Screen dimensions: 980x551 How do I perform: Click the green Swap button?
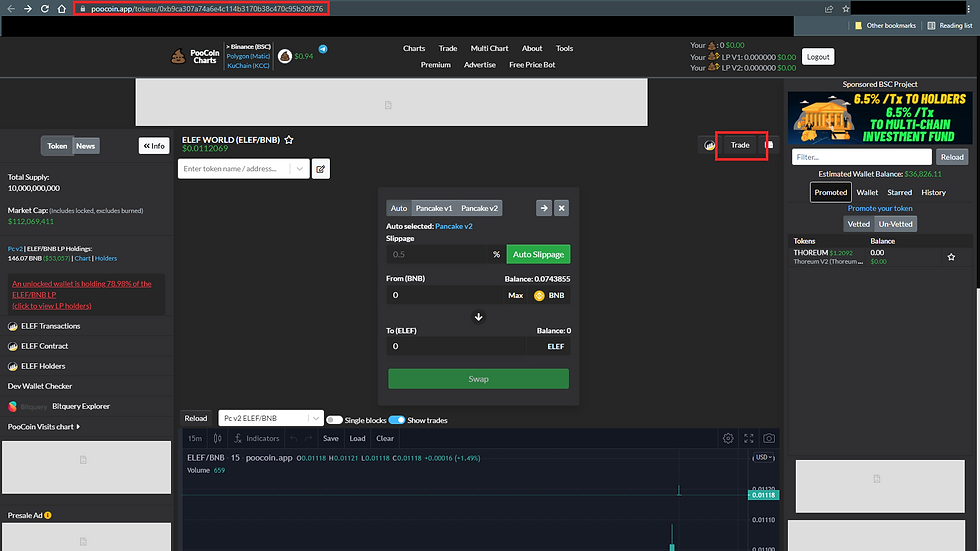(x=478, y=379)
